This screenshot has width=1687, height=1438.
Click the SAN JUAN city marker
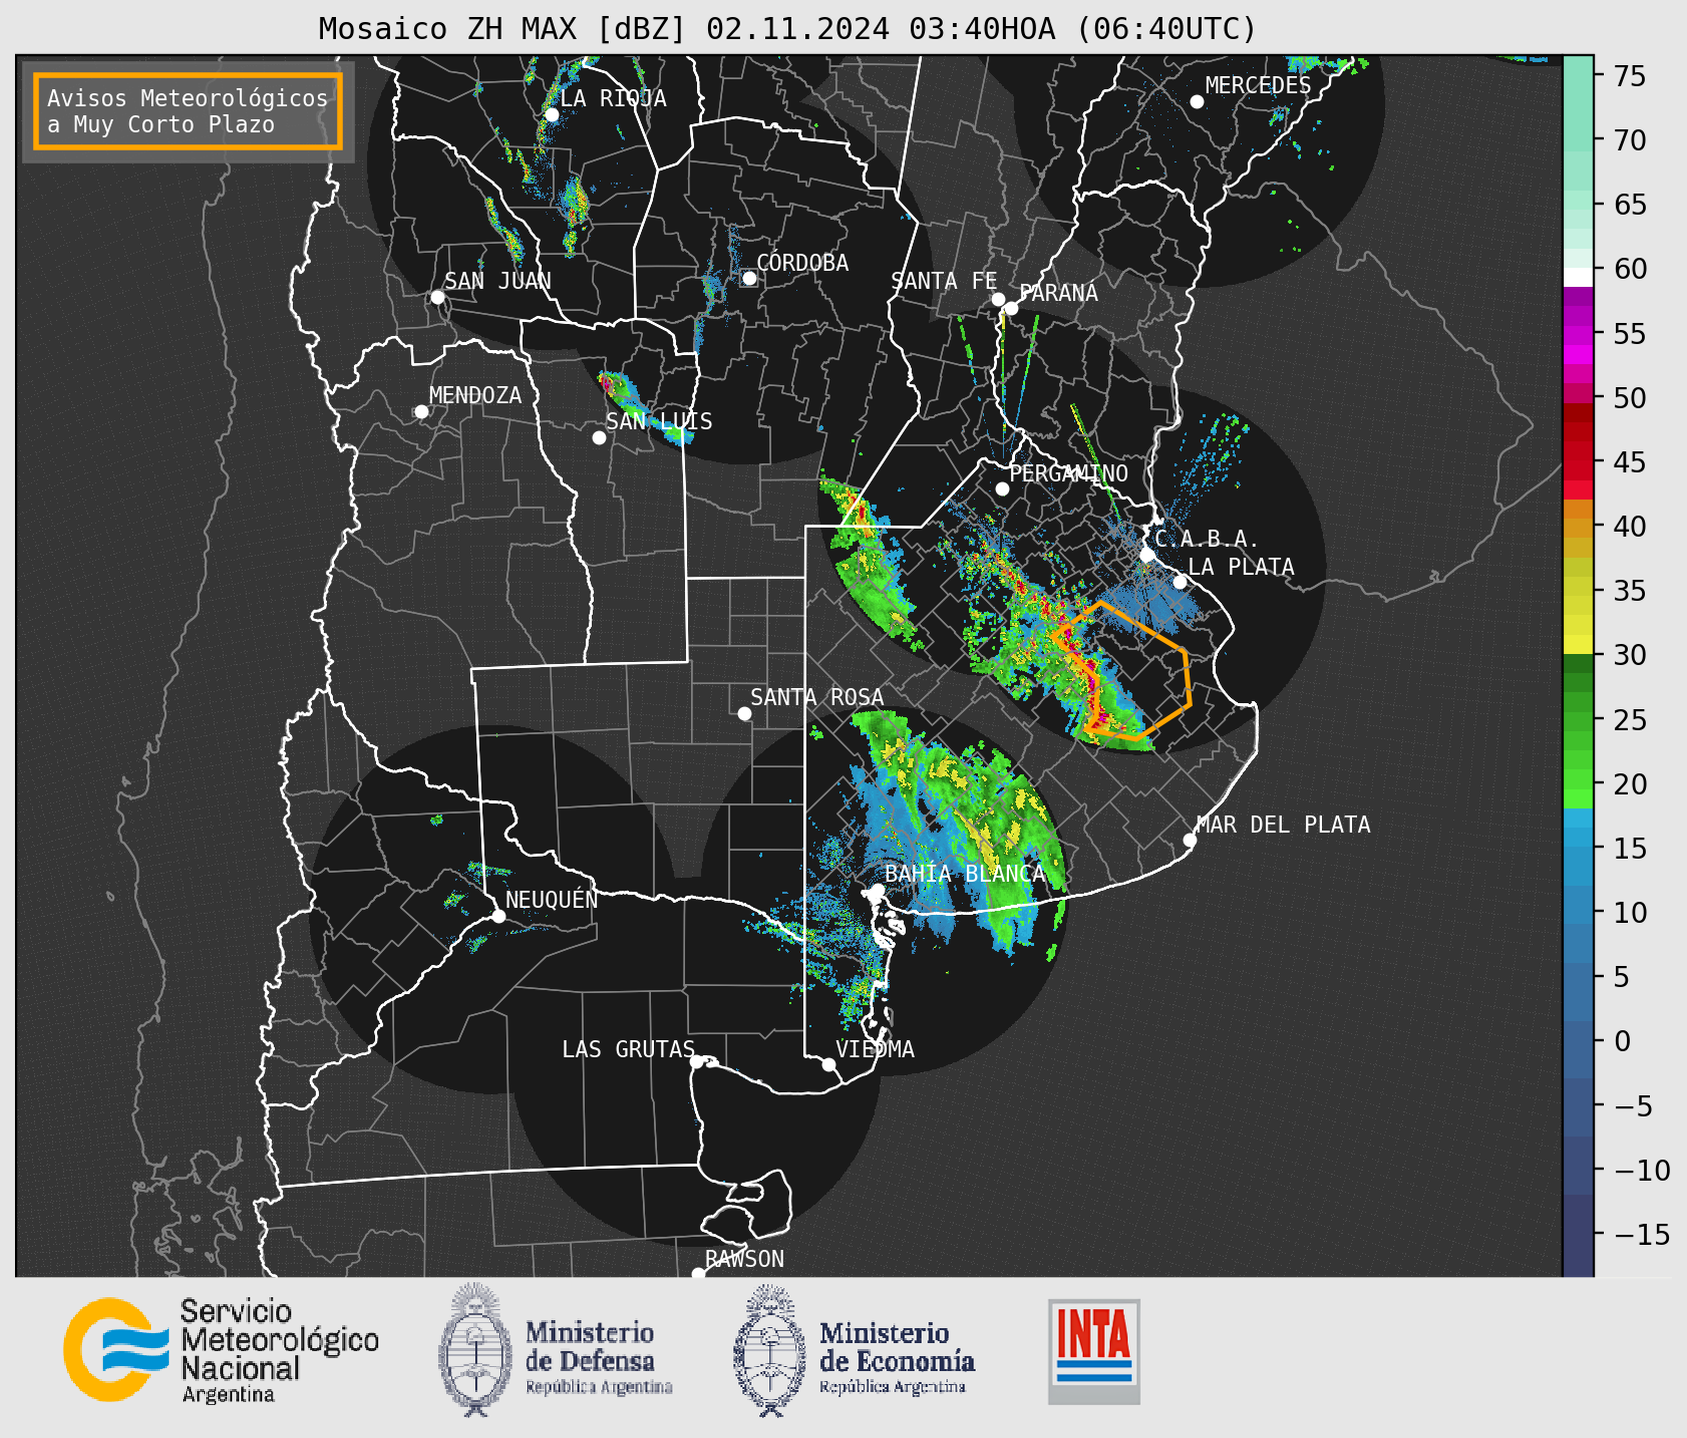coord(437,297)
